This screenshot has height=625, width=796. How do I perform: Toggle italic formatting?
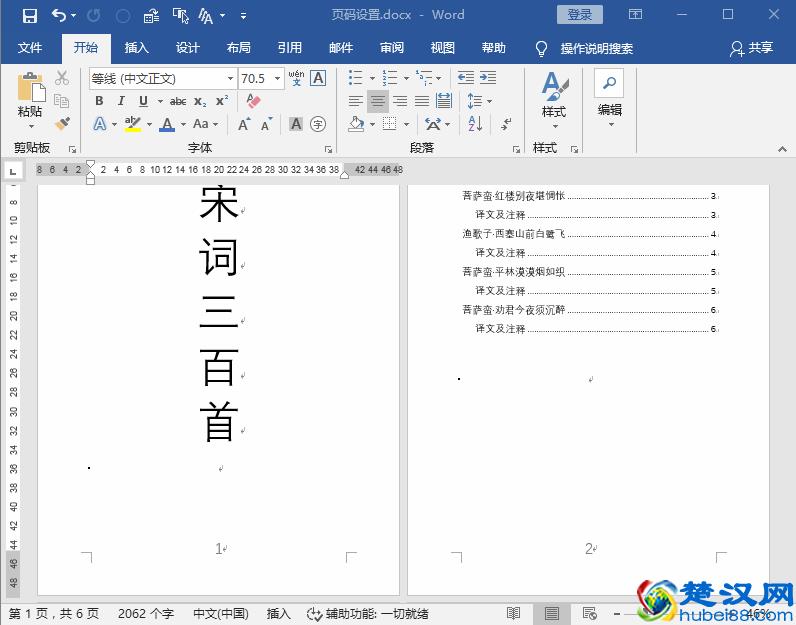click(121, 101)
